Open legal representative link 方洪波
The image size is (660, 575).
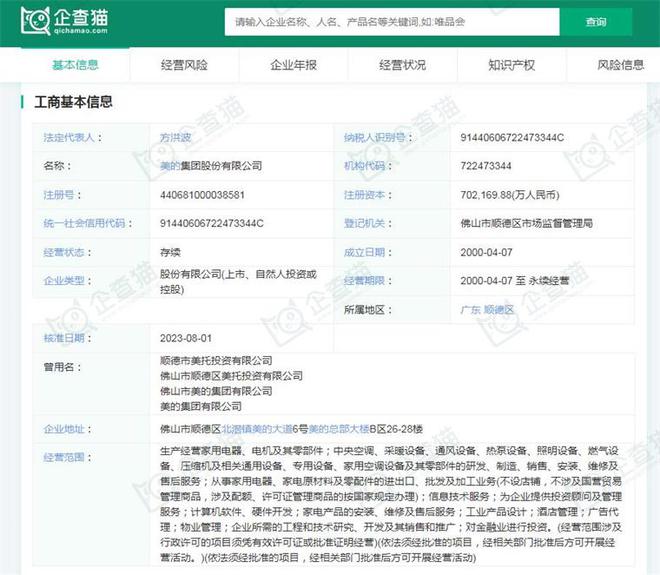[176, 138]
